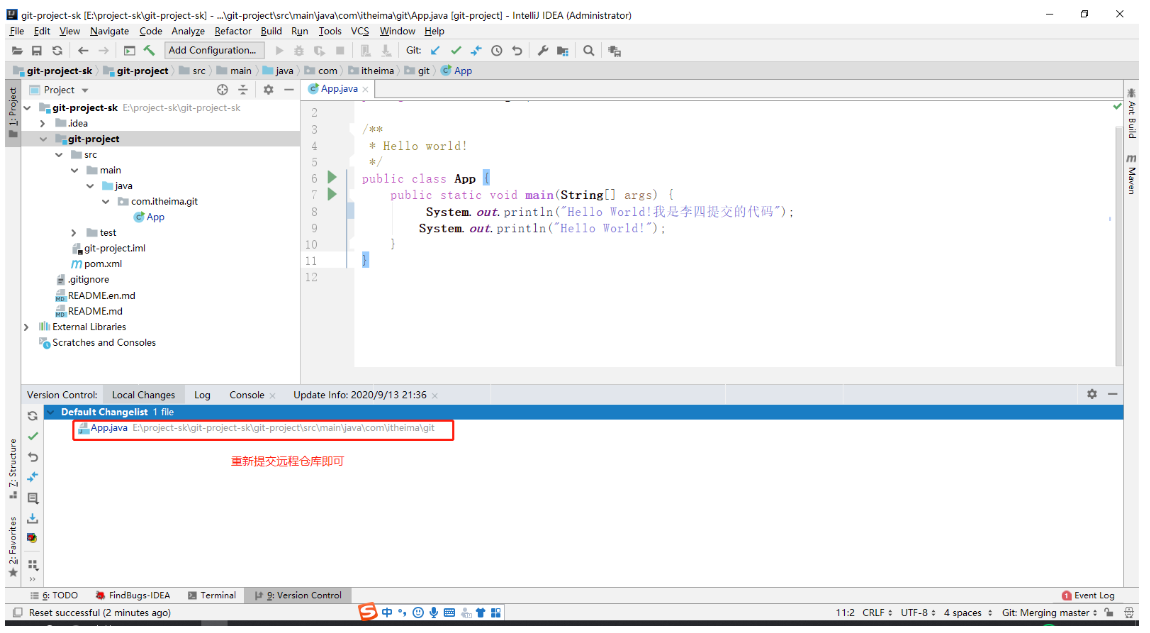Image resolution: width=1150 pixels, height=633 pixels.
Task: Collapse the Default Changelist group
Action: (x=51, y=412)
